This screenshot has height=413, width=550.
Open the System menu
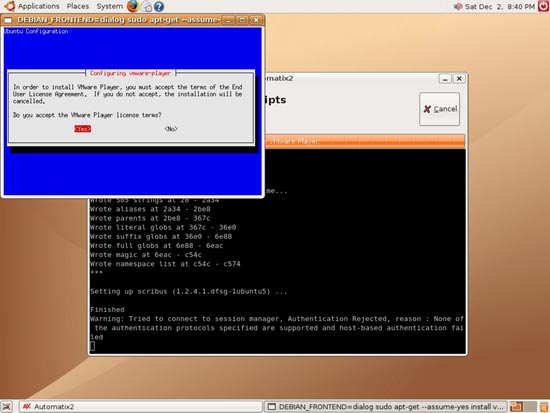pyautogui.click(x=109, y=6)
